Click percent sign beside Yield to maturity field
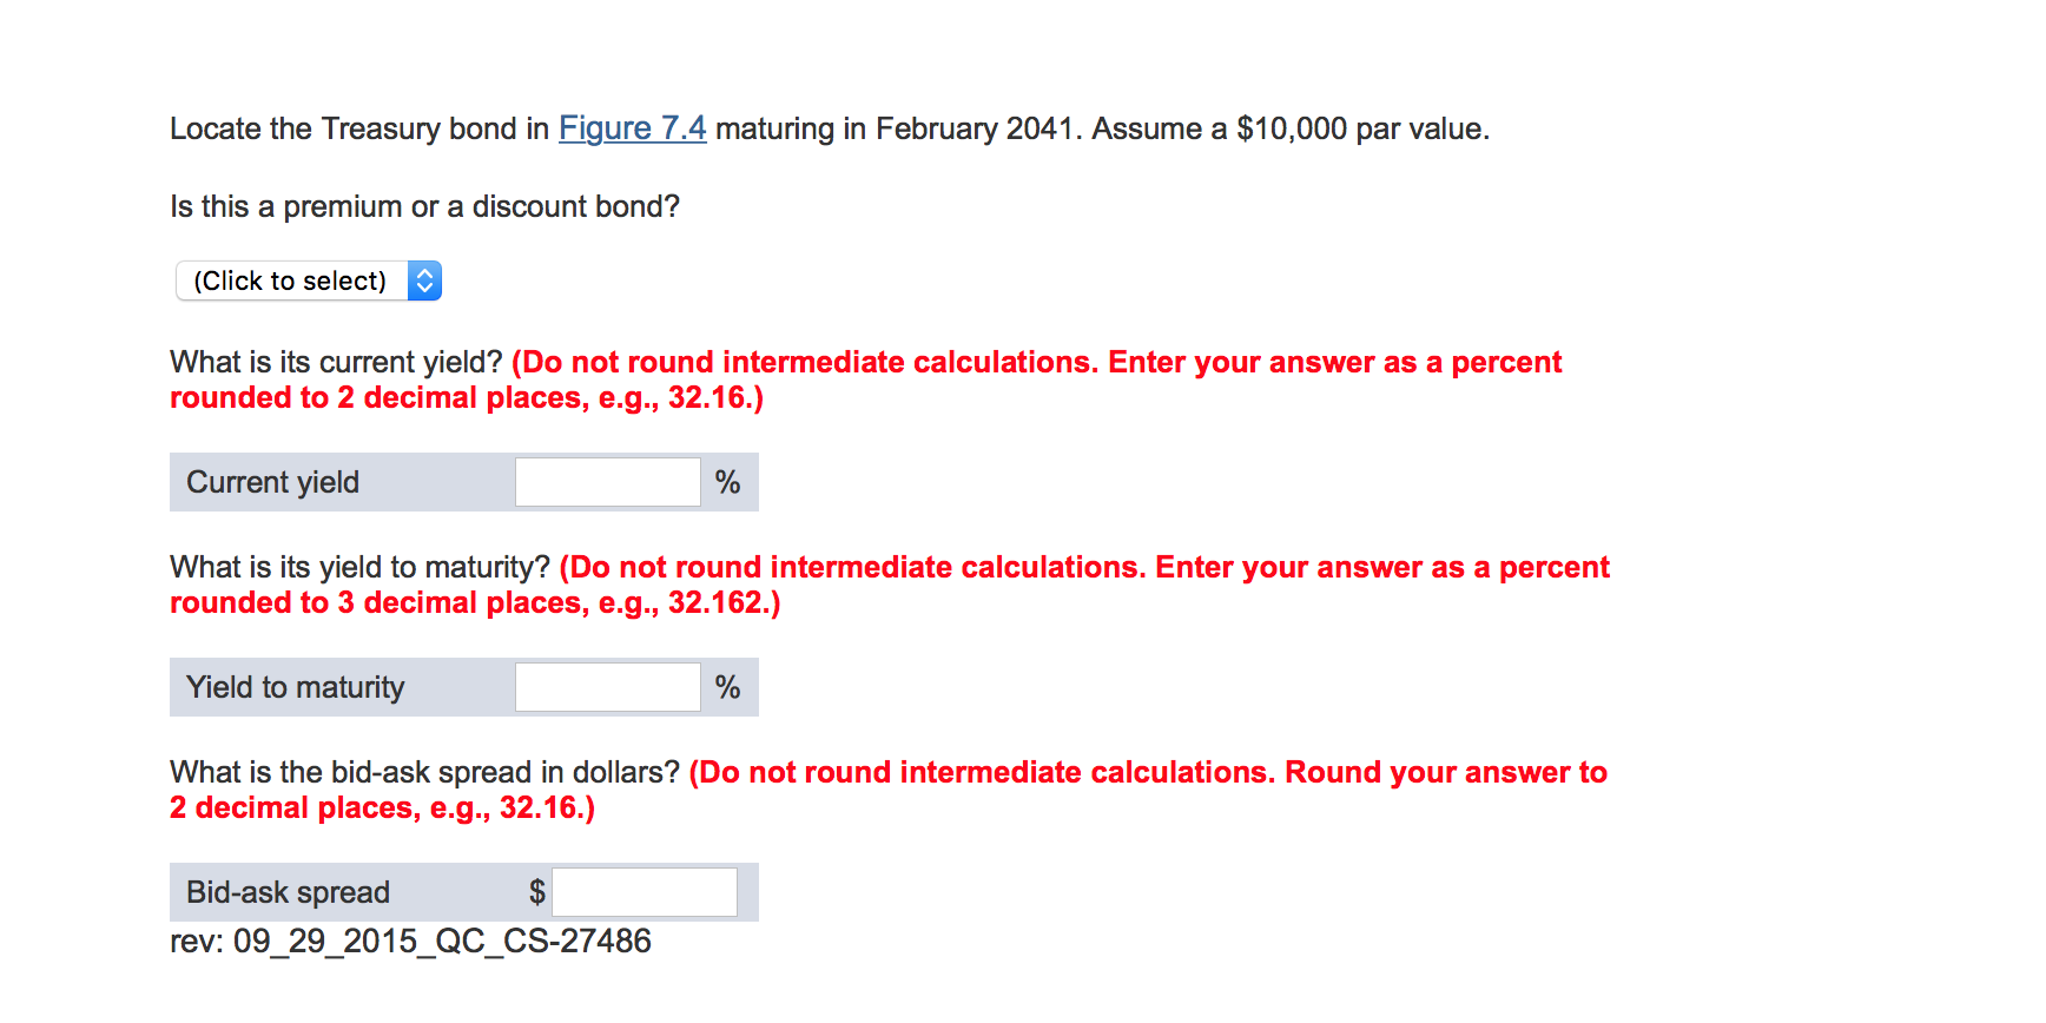 [x=728, y=688]
